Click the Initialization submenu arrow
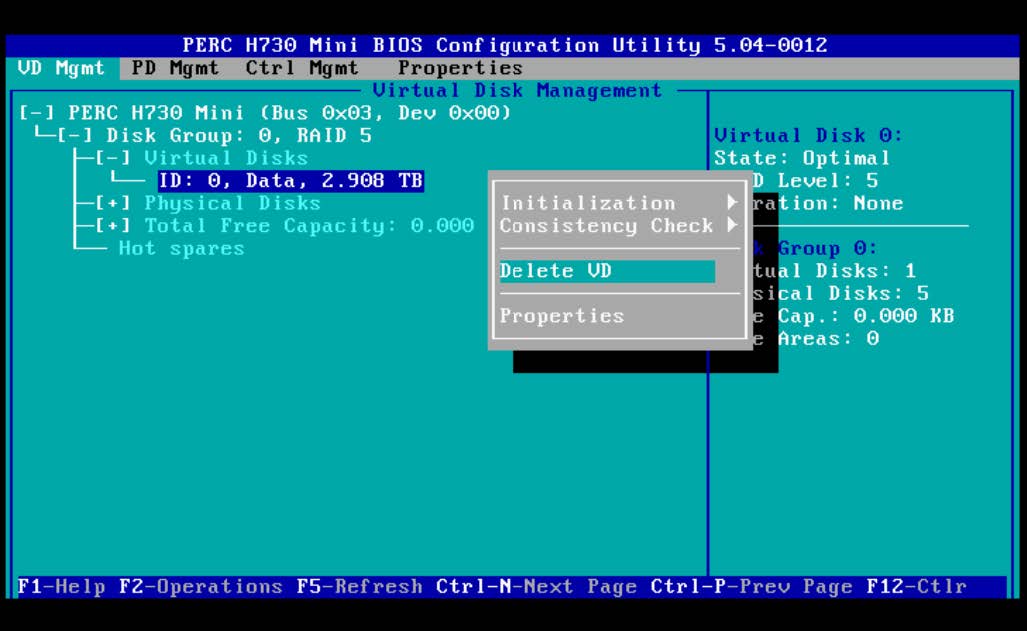The width and height of the screenshot is (1027, 631). [x=732, y=202]
